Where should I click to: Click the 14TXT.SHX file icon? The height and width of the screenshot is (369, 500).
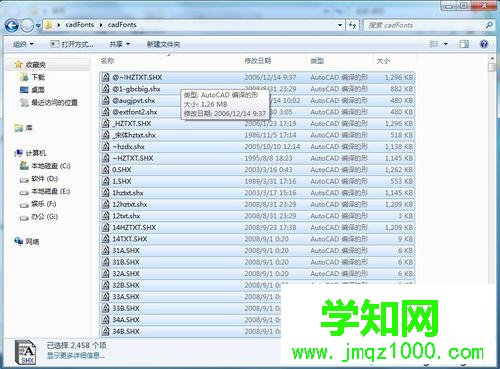[x=106, y=239]
